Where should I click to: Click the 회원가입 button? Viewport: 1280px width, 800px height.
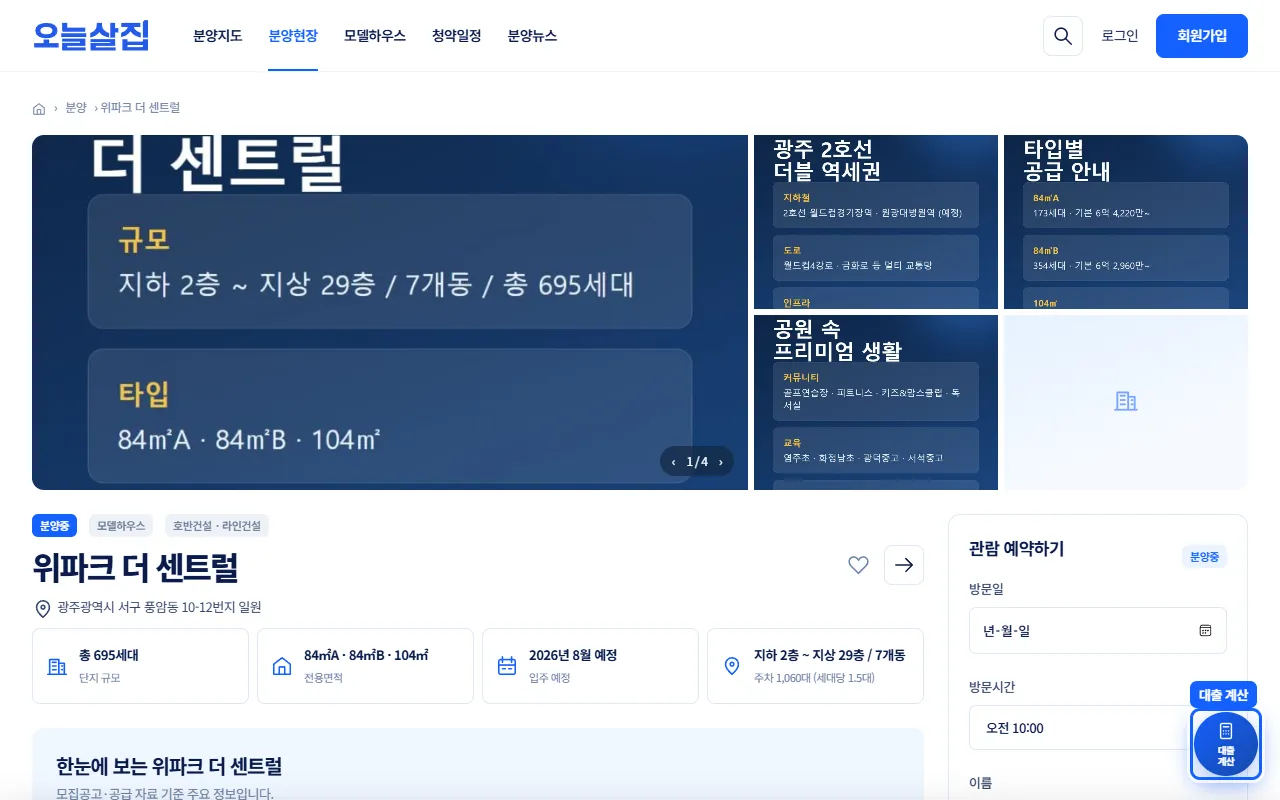click(x=1202, y=36)
